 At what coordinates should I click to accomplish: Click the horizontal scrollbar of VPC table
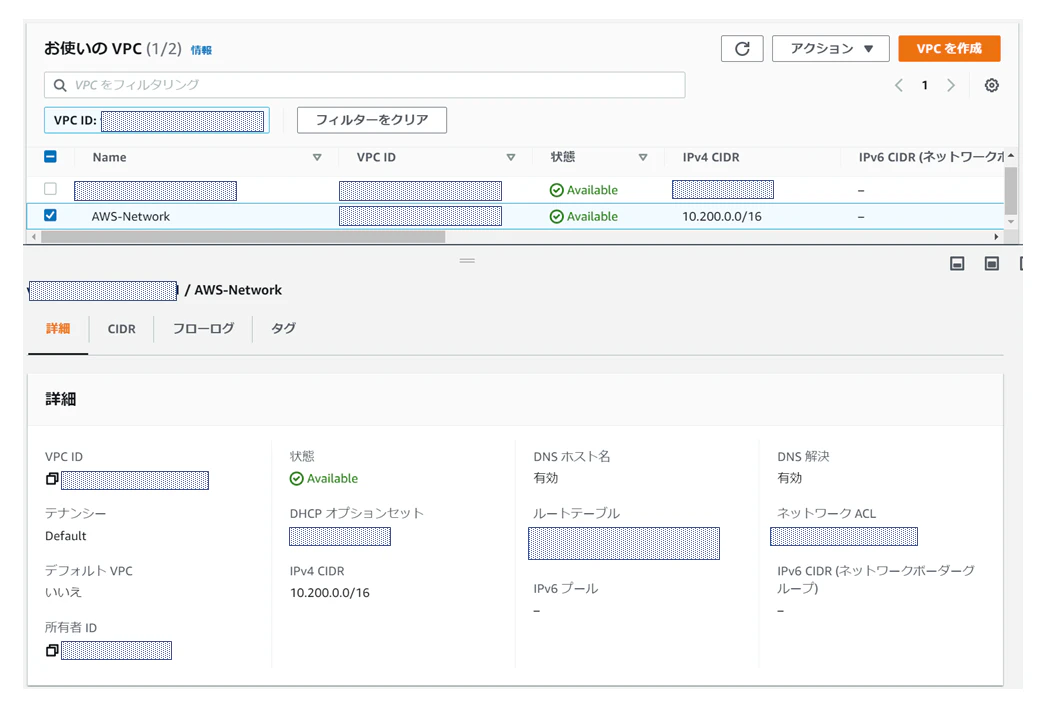[x=243, y=237]
